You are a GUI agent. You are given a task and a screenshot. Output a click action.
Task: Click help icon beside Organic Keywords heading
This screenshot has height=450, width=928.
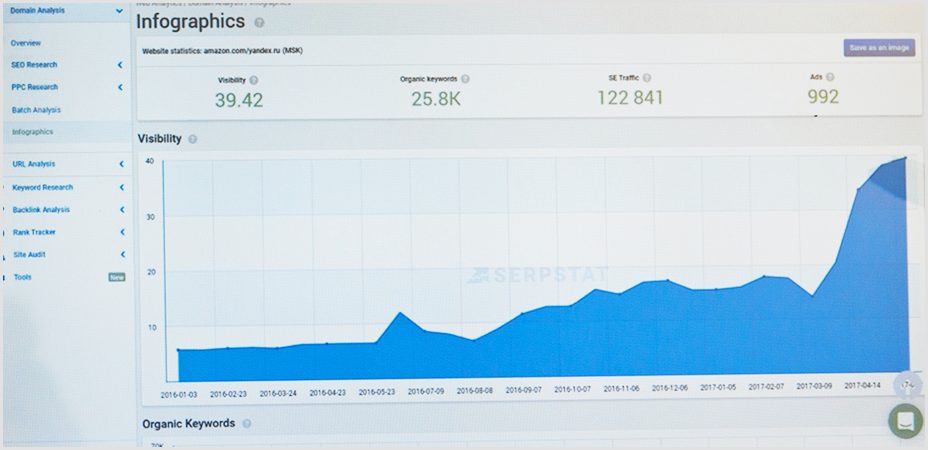pyautogui.click(x=247, y=424)
